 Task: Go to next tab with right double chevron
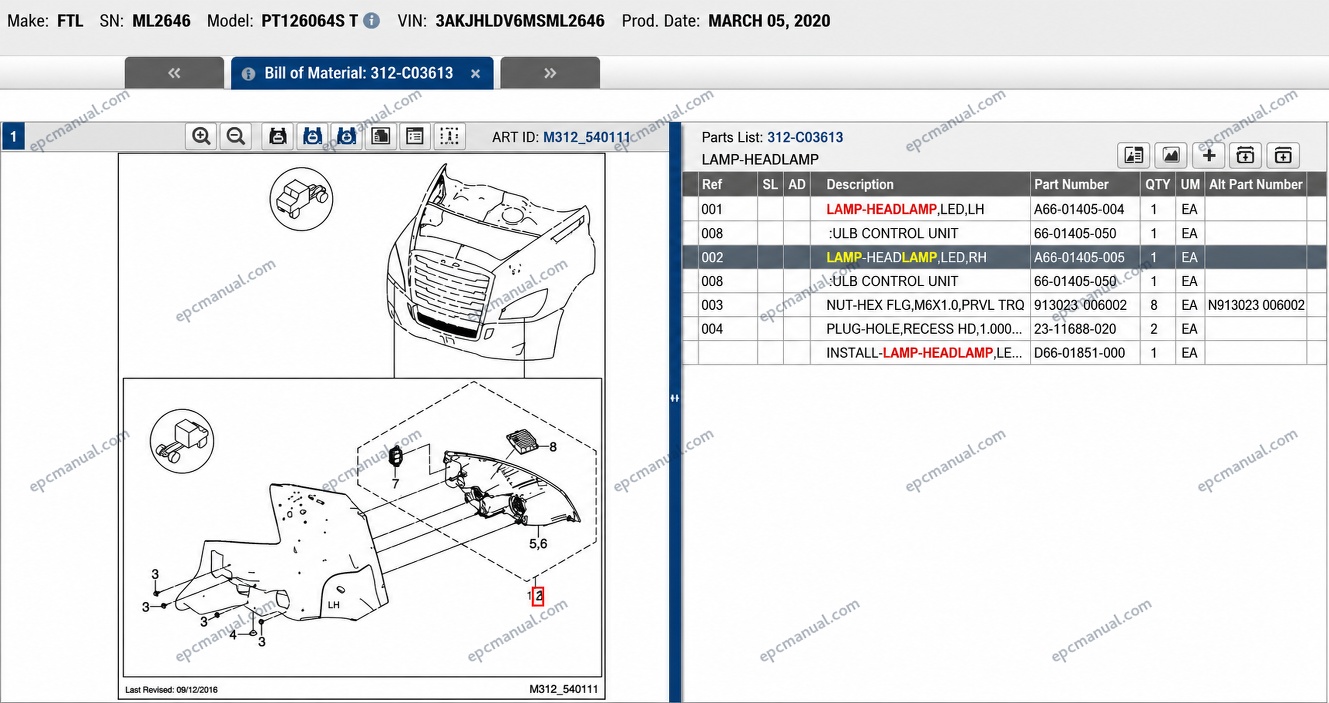[550, 73]
